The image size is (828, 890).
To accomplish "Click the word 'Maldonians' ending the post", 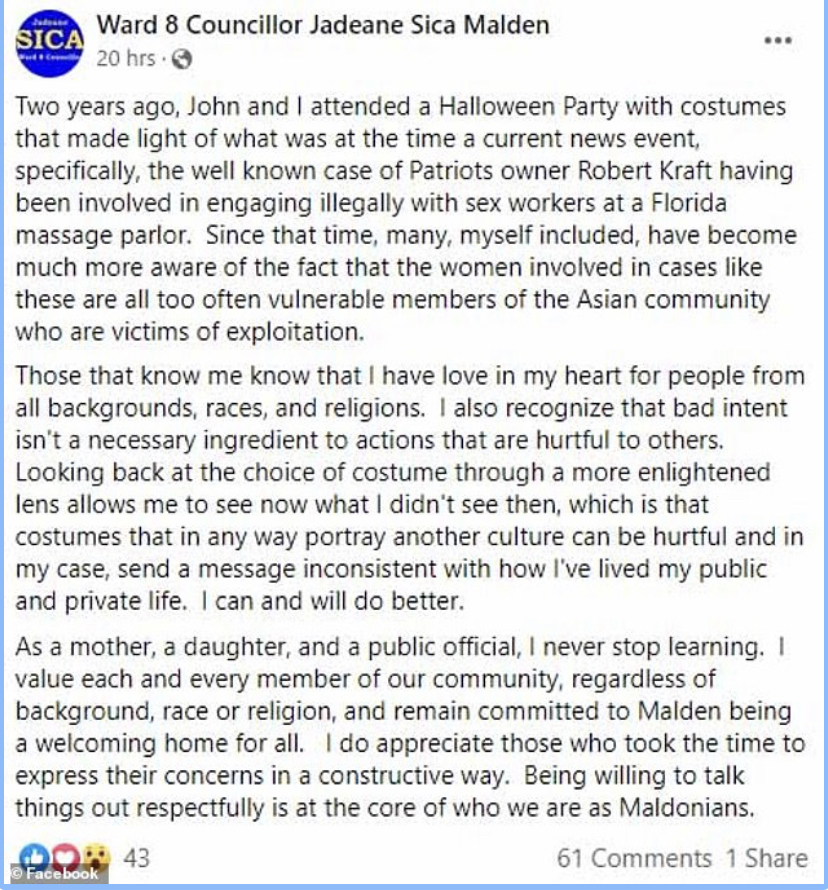I will 687,807.
